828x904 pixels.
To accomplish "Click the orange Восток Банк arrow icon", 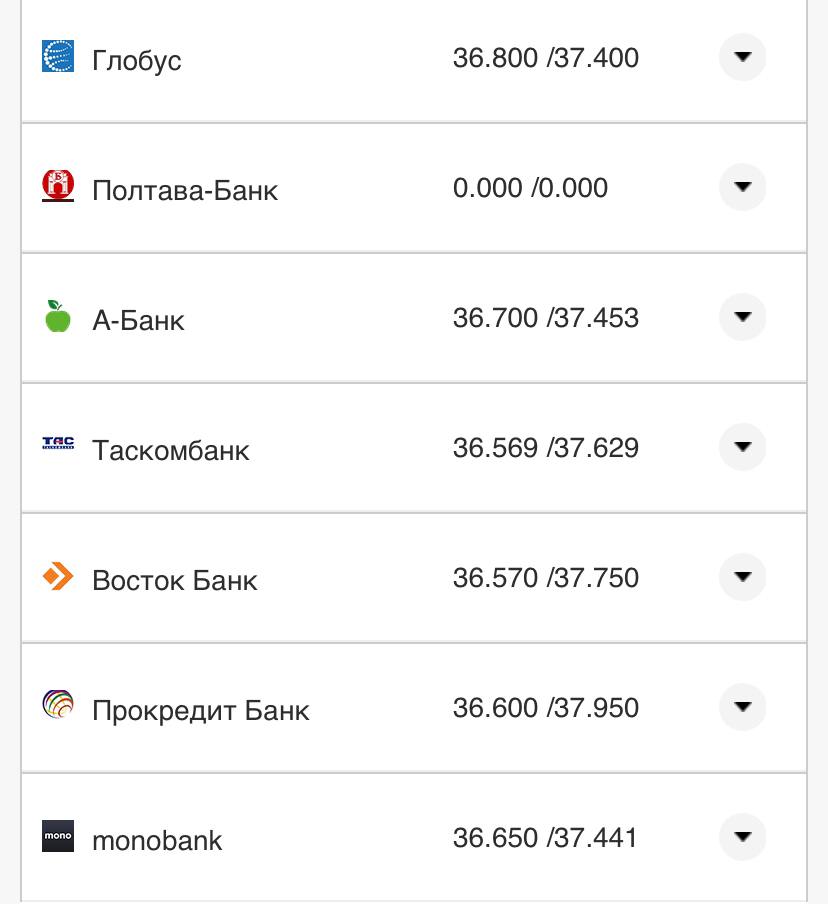I will pos(58,576).
